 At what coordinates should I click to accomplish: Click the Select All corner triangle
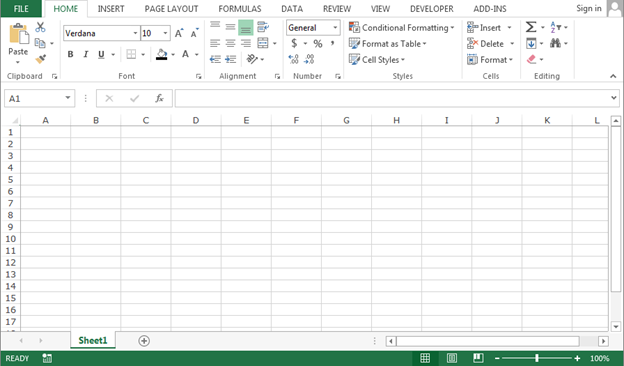pyautogui.click(x=15, y=120)
